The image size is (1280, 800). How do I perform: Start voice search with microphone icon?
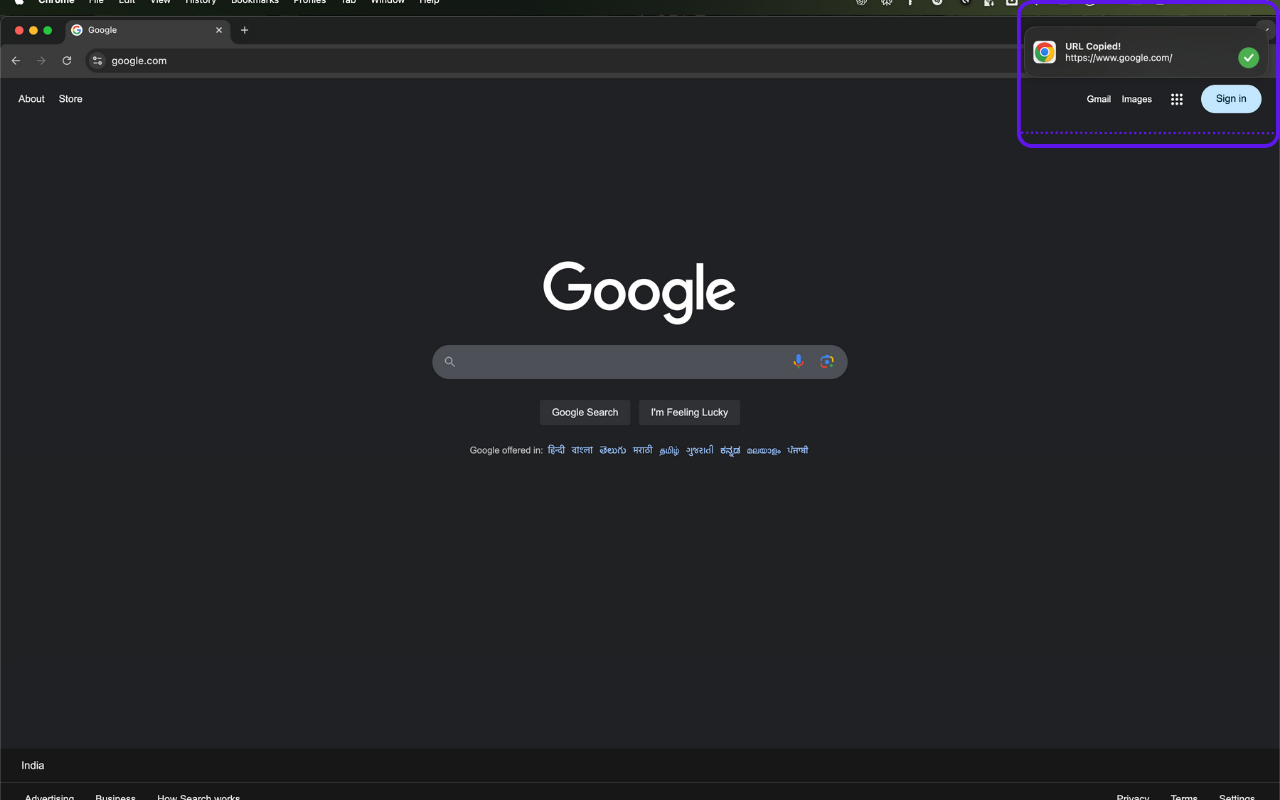tap(798, 362)
